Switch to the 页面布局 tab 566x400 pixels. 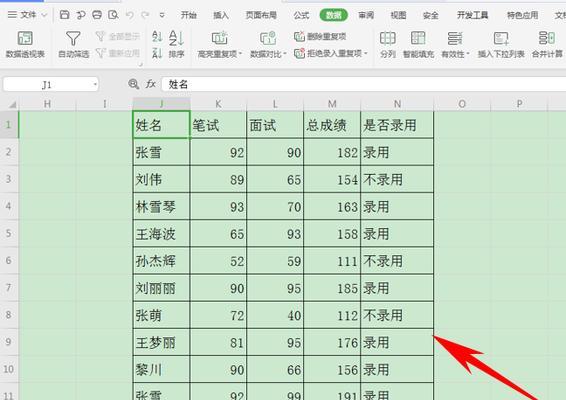pos(261,15)
